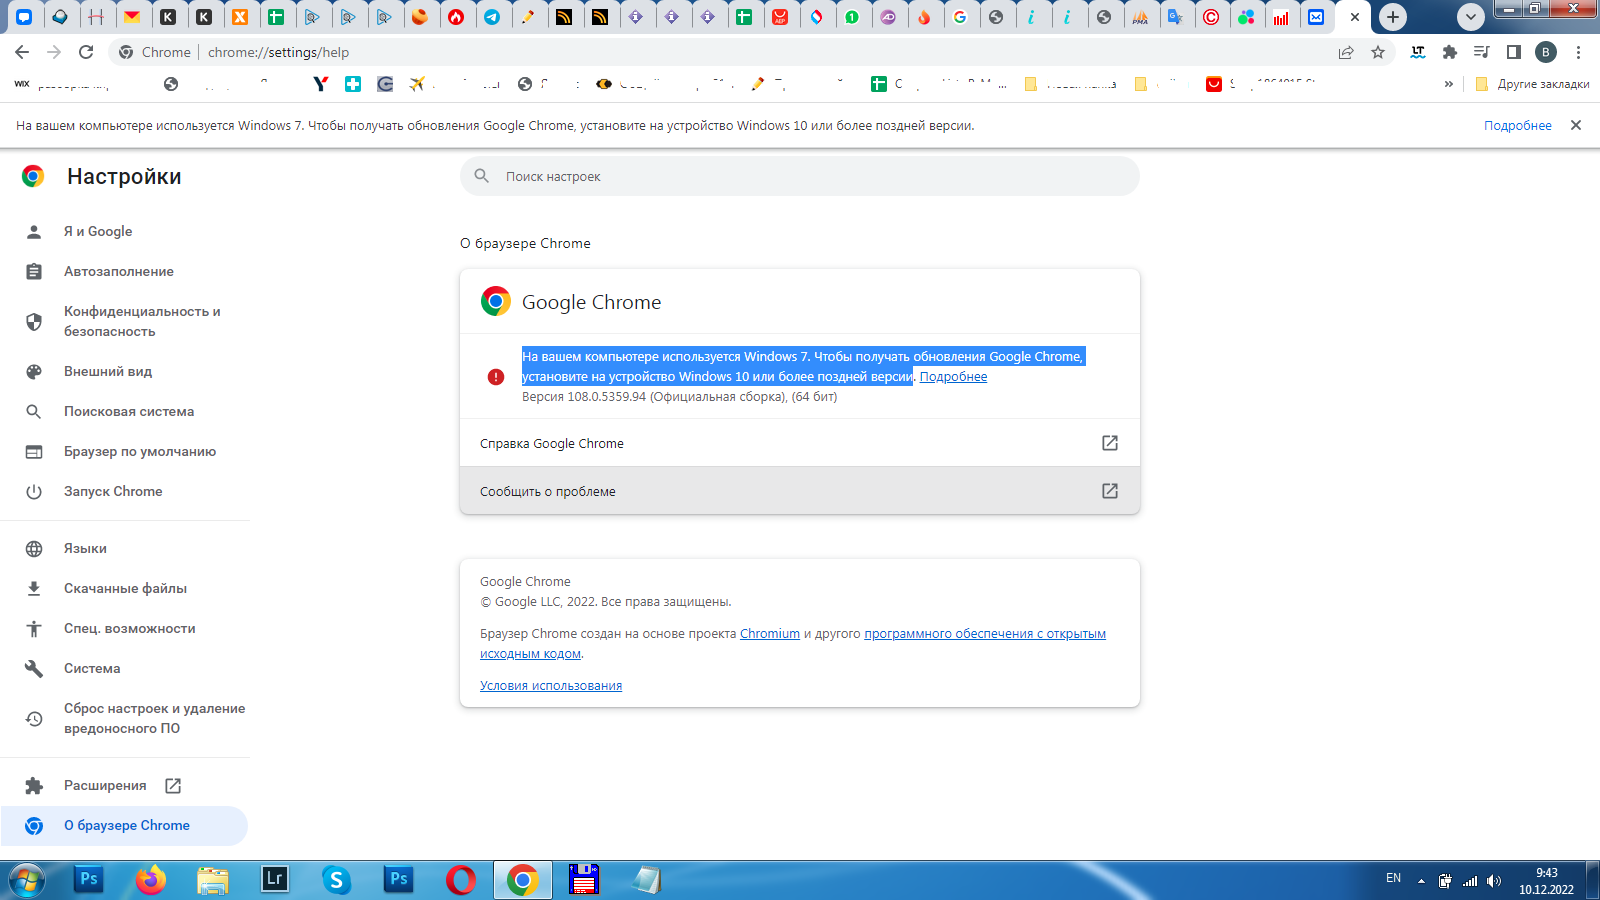The height and width of the screenshot is (900, 1600).
Task: Open Opera from the taskbar
Action: (461, 880)
